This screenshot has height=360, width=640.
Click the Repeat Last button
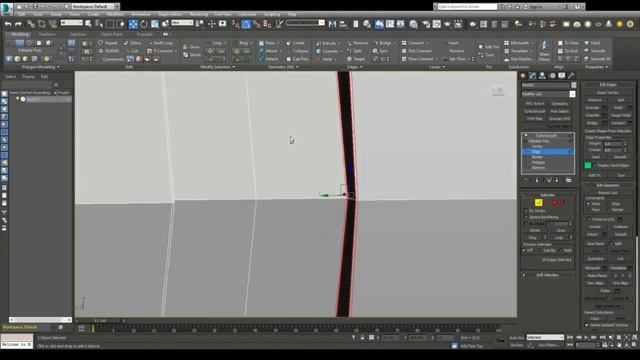(x=608, y=192)
